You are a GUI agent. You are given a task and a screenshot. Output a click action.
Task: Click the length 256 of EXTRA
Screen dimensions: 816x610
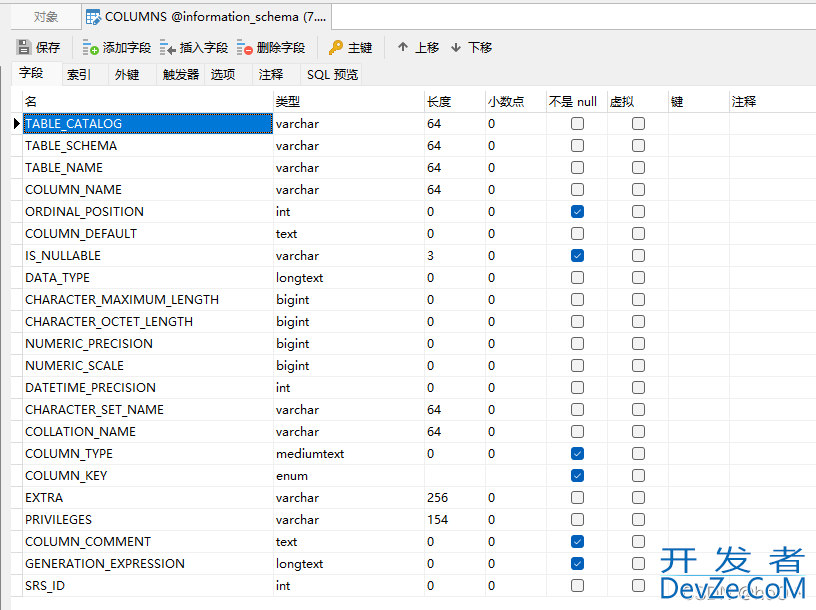[437, 498]
